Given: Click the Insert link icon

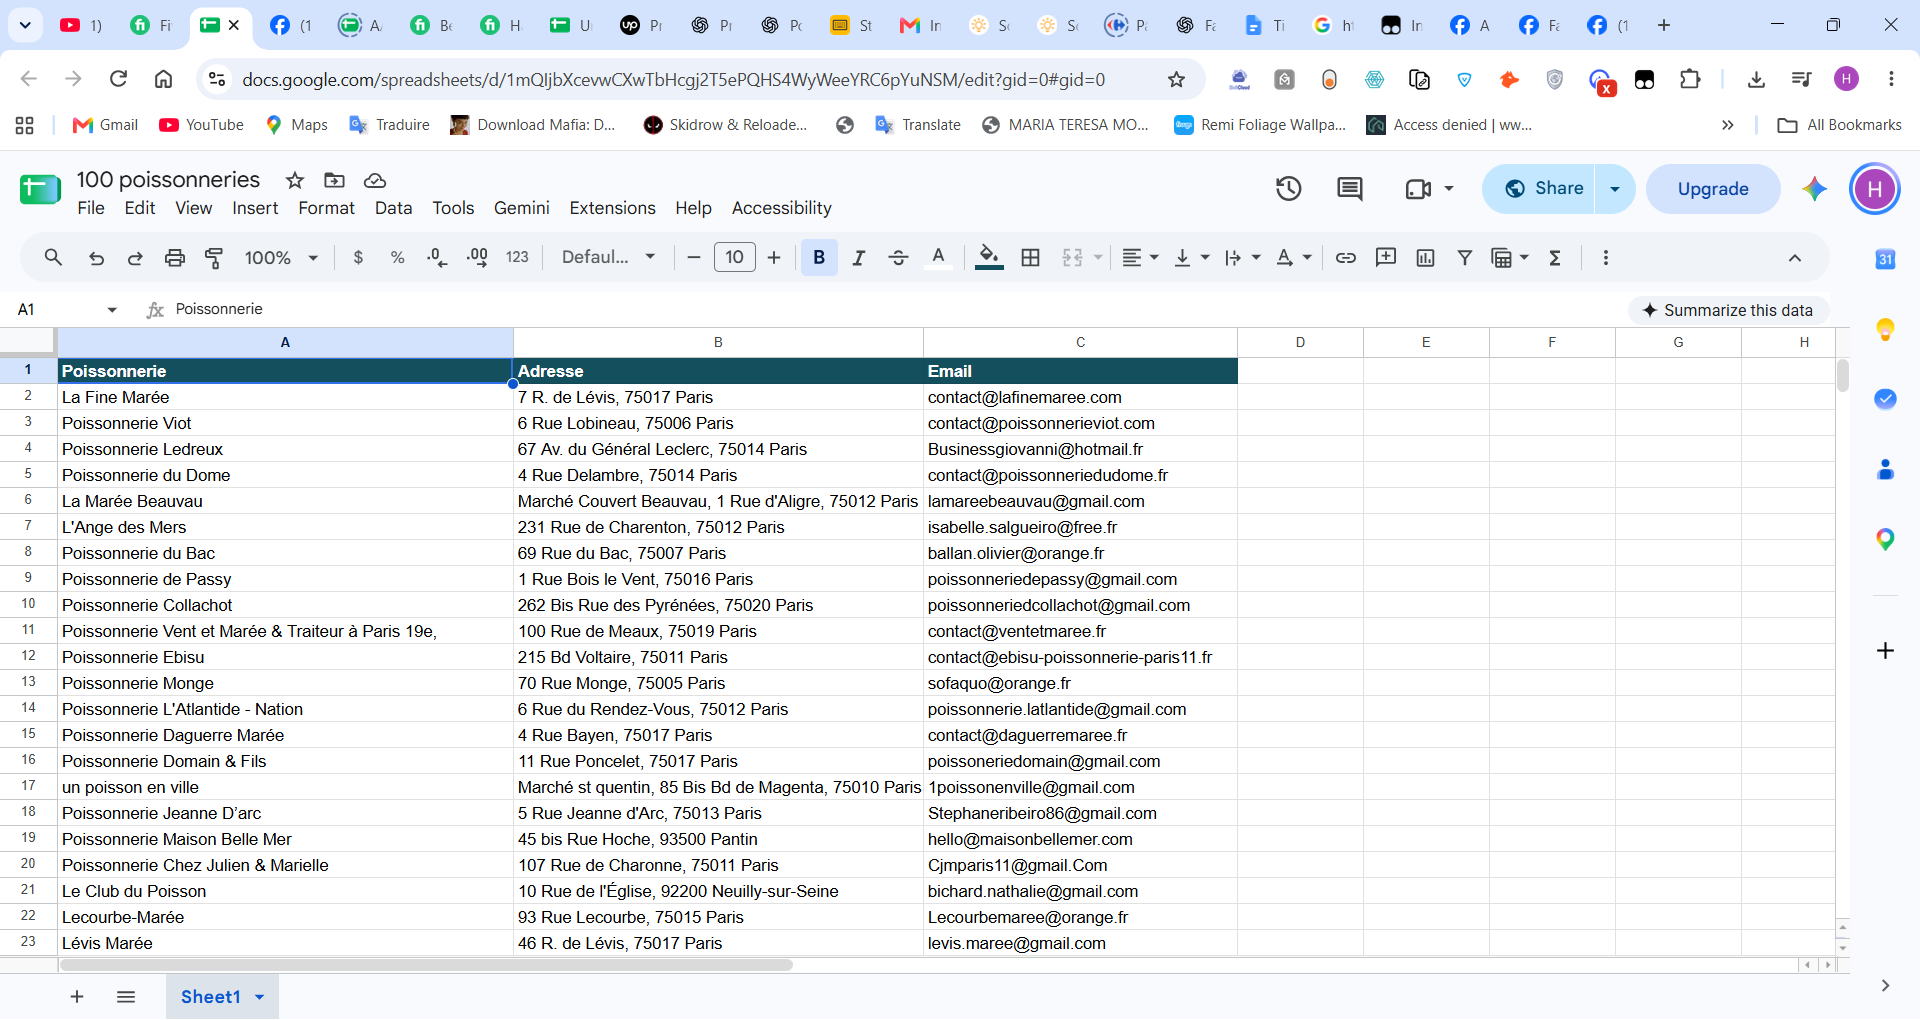Looking at the screenshot, I should (1346, 258).
